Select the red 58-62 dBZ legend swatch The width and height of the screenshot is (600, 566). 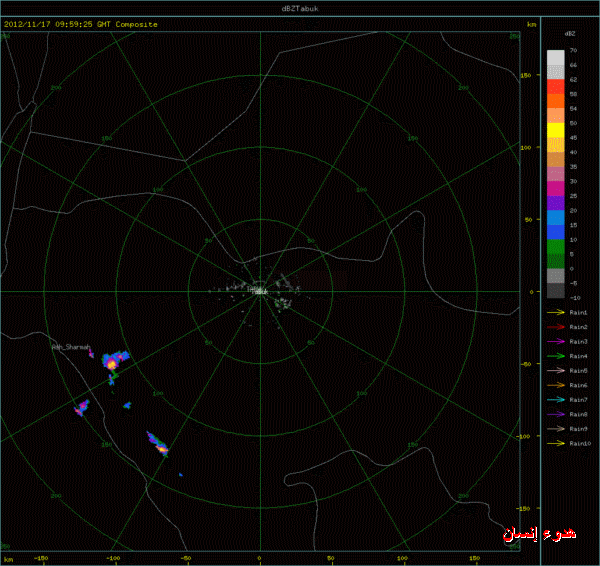pyautogui.click(x=556, y=86)
